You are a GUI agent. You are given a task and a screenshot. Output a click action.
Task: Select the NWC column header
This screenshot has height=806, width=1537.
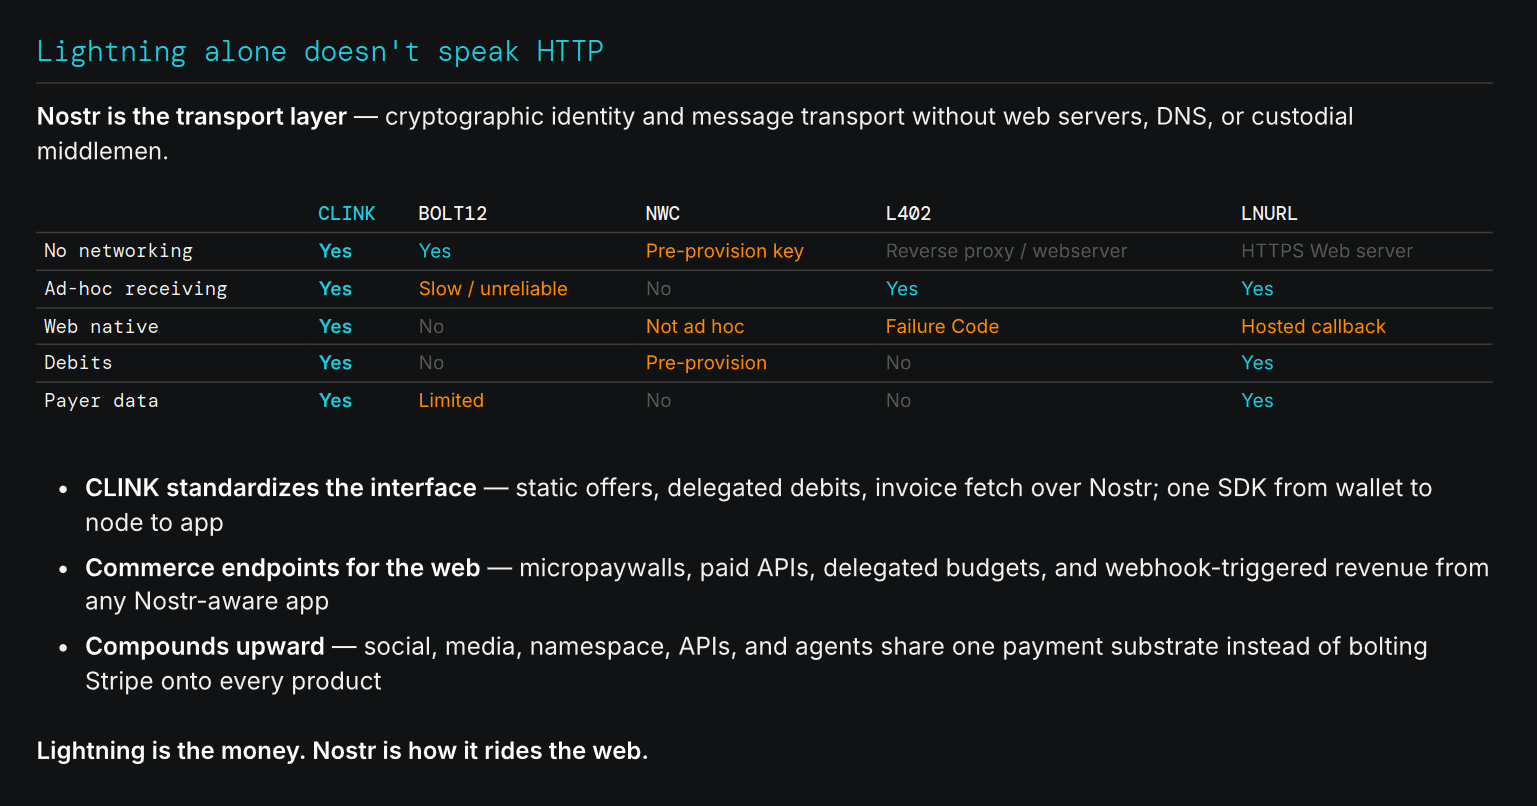pyautogui.click(x=663, y=213)
